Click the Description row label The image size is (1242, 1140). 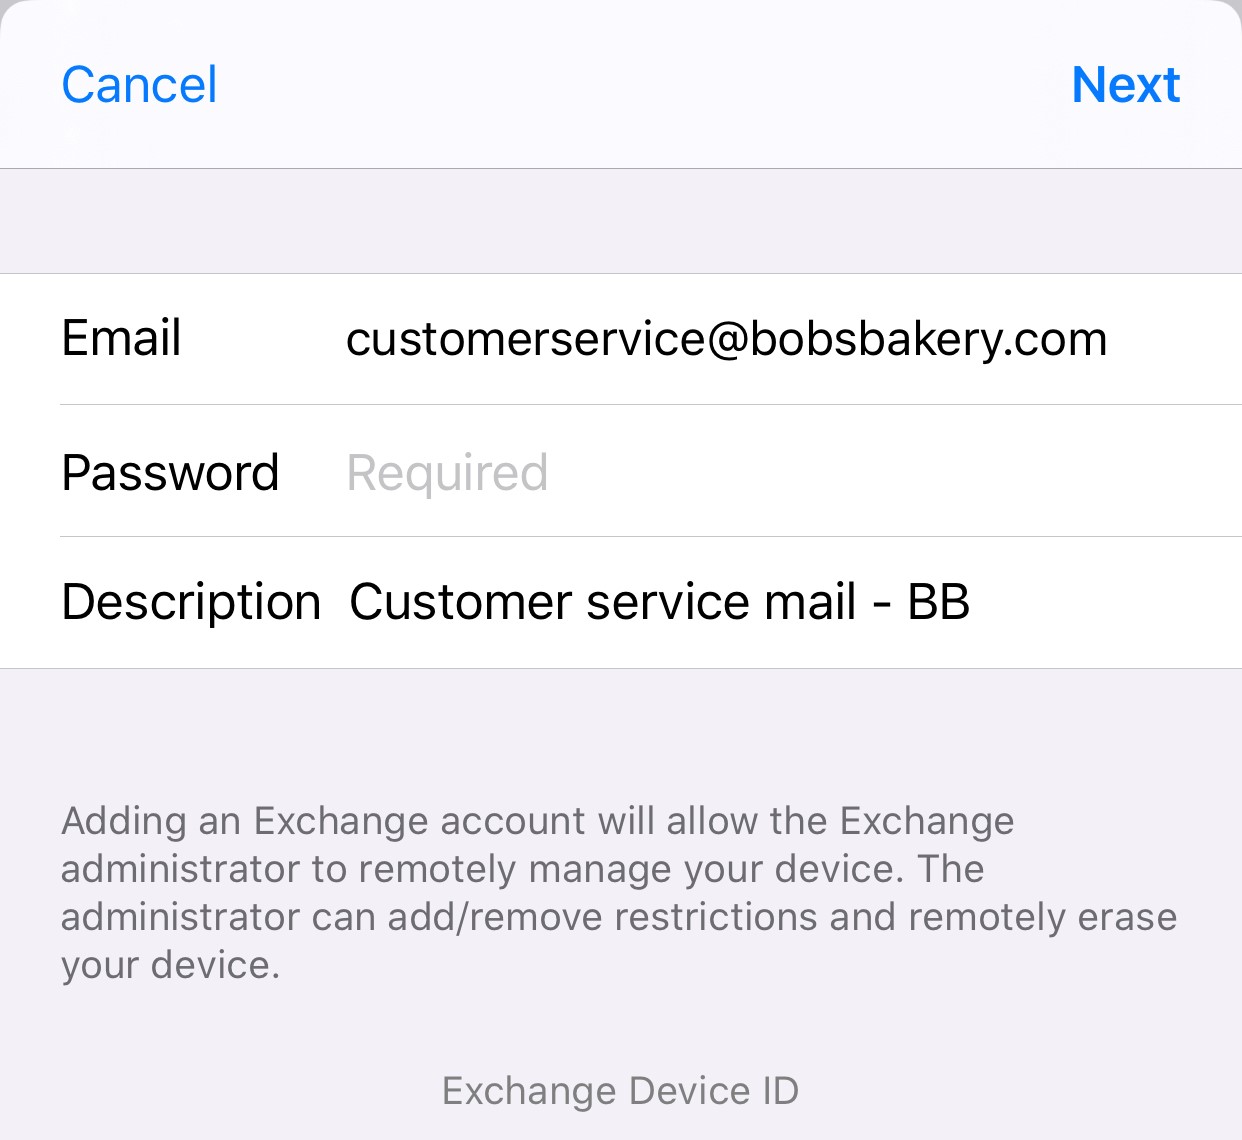pyautogui.click(x=191, y=602)
